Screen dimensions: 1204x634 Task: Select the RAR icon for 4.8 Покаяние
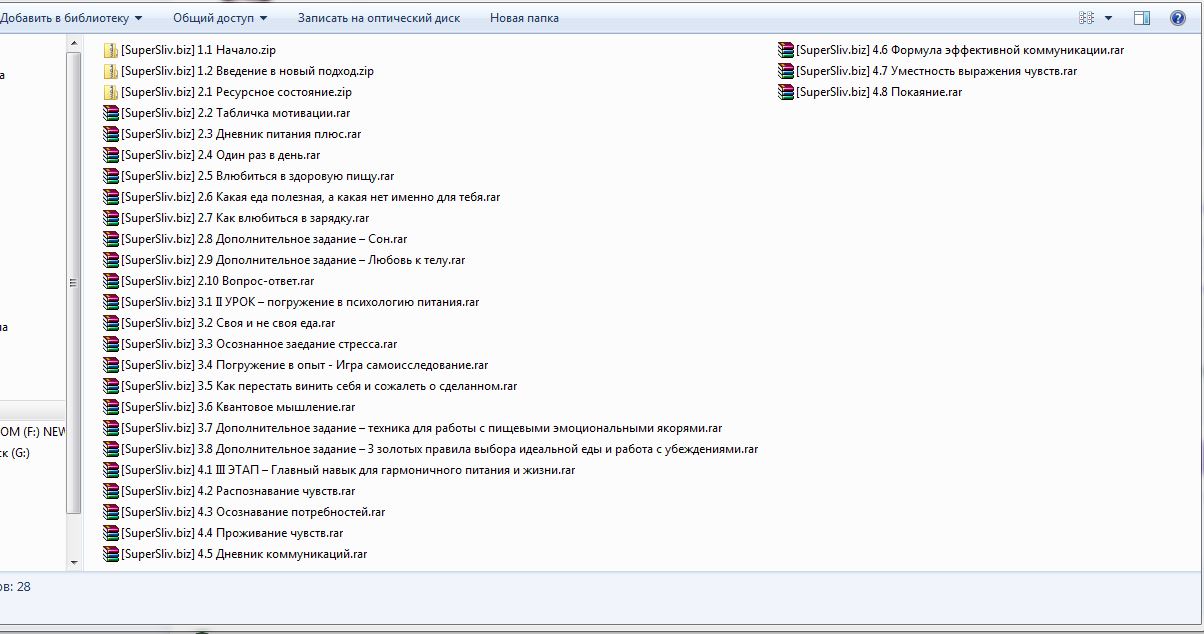coord(786,92)
